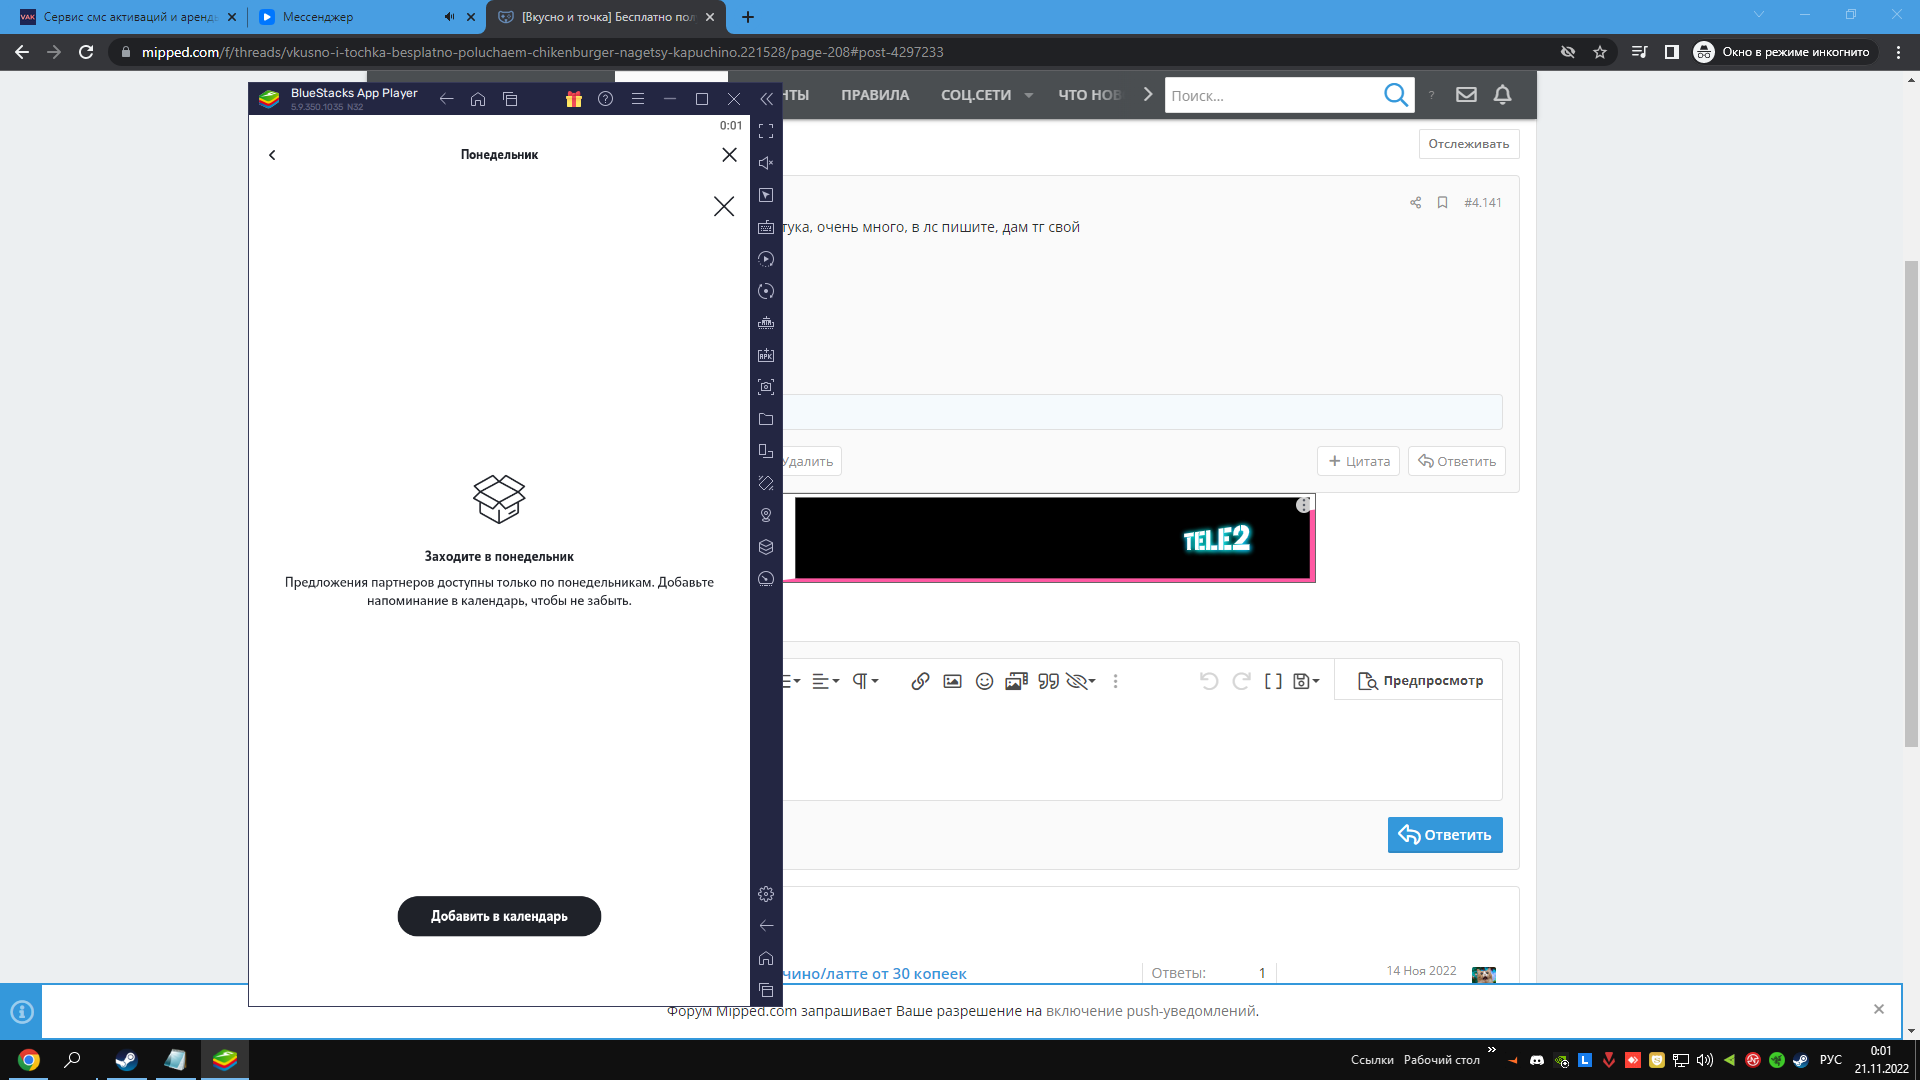1920x1080 pixels.
Task: Toggle mouse cursor lock in BlueStacks sidebar
Action: click(766, 195)
